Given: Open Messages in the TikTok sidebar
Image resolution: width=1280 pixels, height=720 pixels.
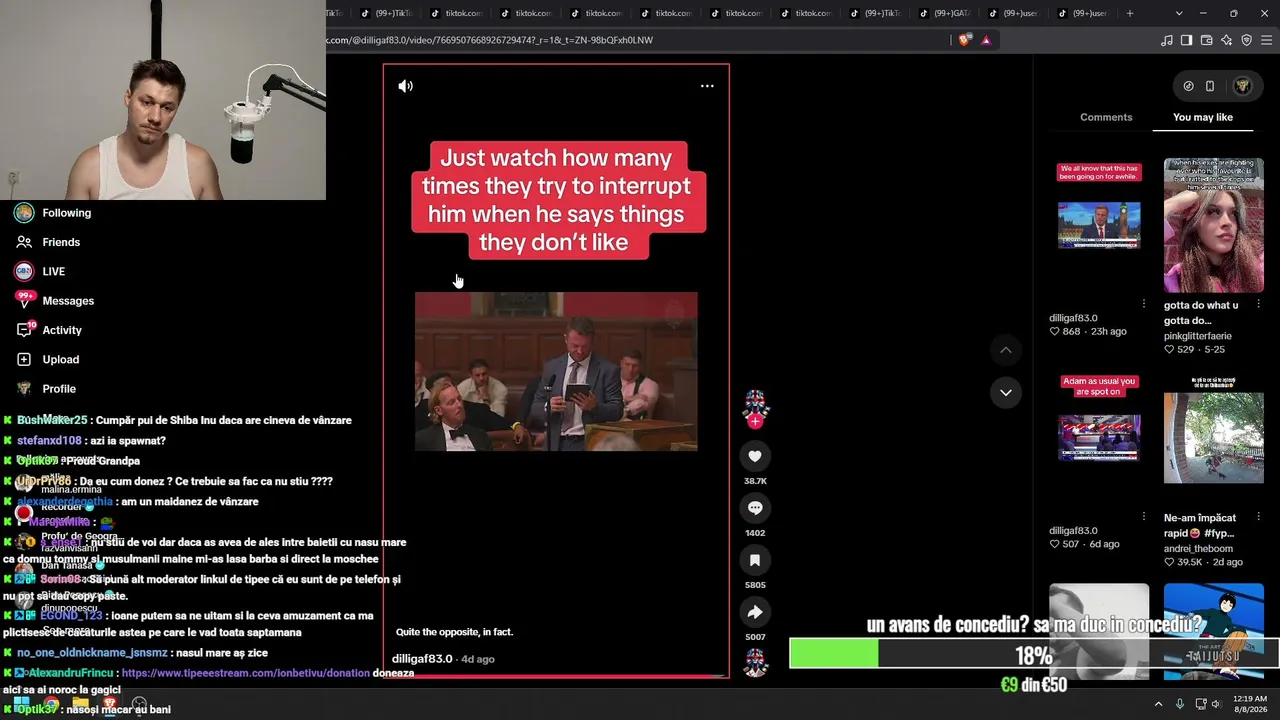Looking at the screenshot, I should pyautogui.click(x=68, y=301).
